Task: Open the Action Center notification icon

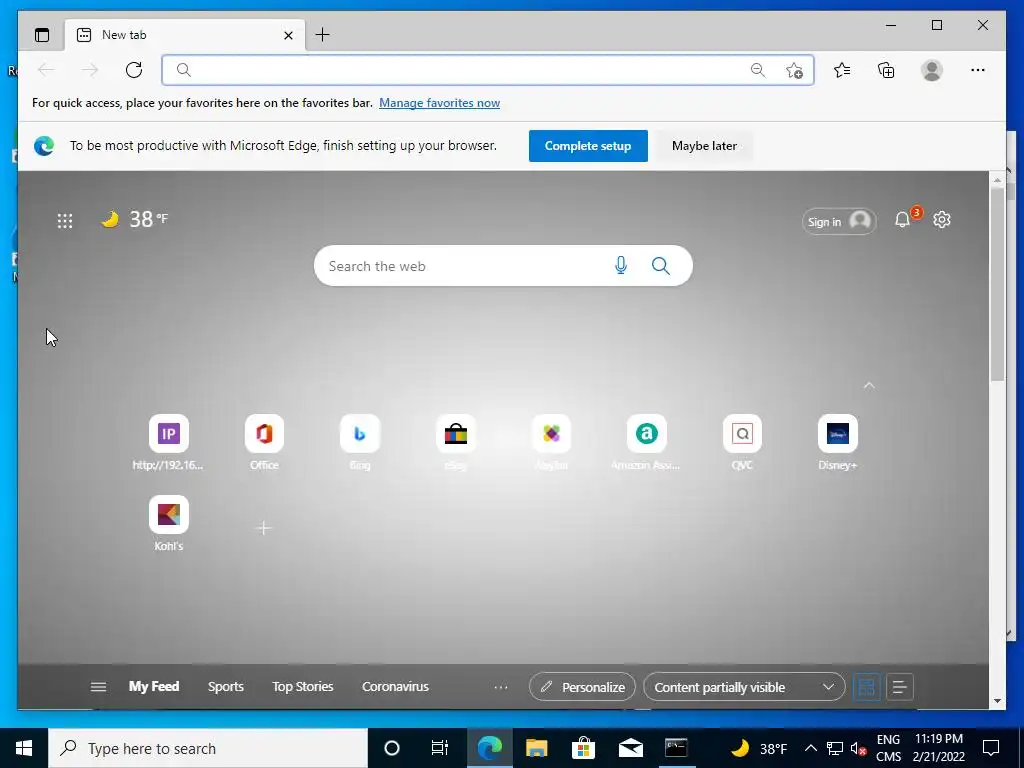Action: pyautogui.click(x=991, y=748)
